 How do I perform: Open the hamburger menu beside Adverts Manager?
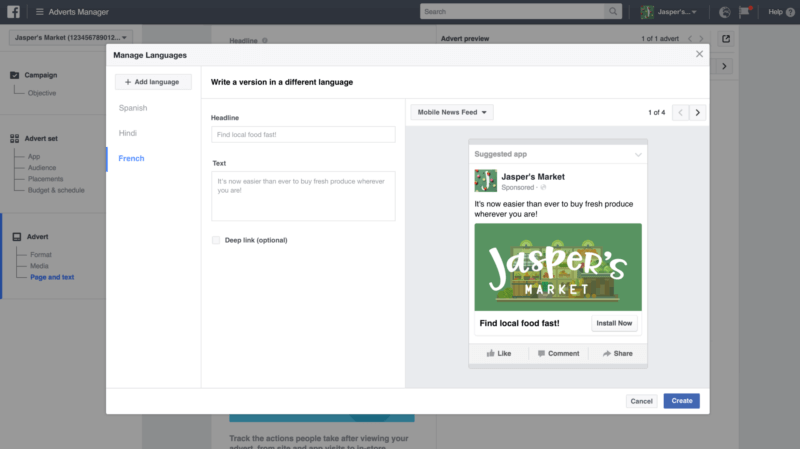[39, 12]
